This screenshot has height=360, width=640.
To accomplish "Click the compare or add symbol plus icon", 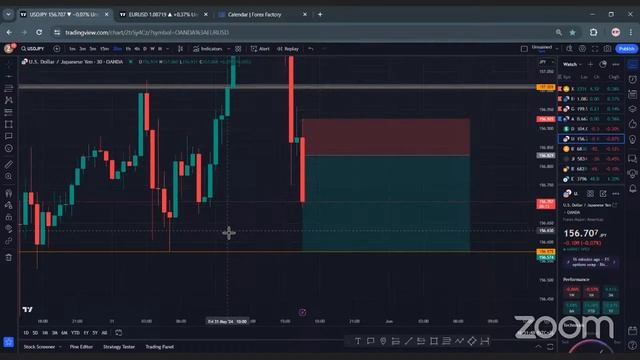I will click(57, 49).
